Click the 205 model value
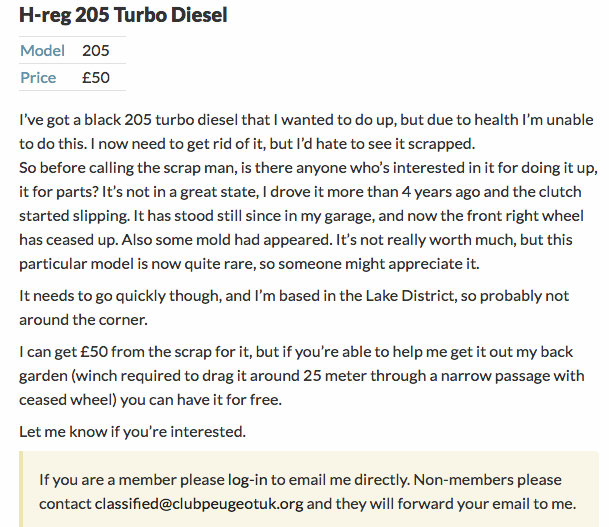 point(96,50)
